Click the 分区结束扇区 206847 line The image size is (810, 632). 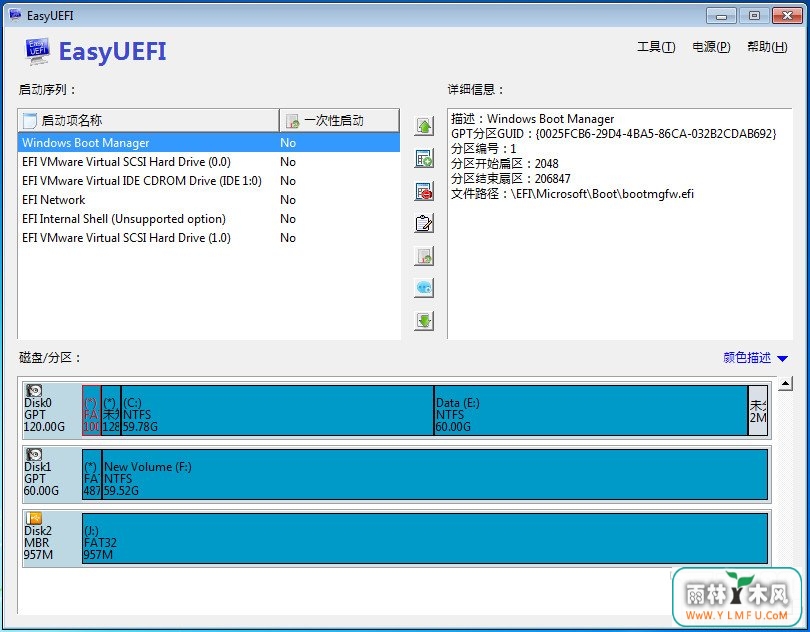pos(511,179)
